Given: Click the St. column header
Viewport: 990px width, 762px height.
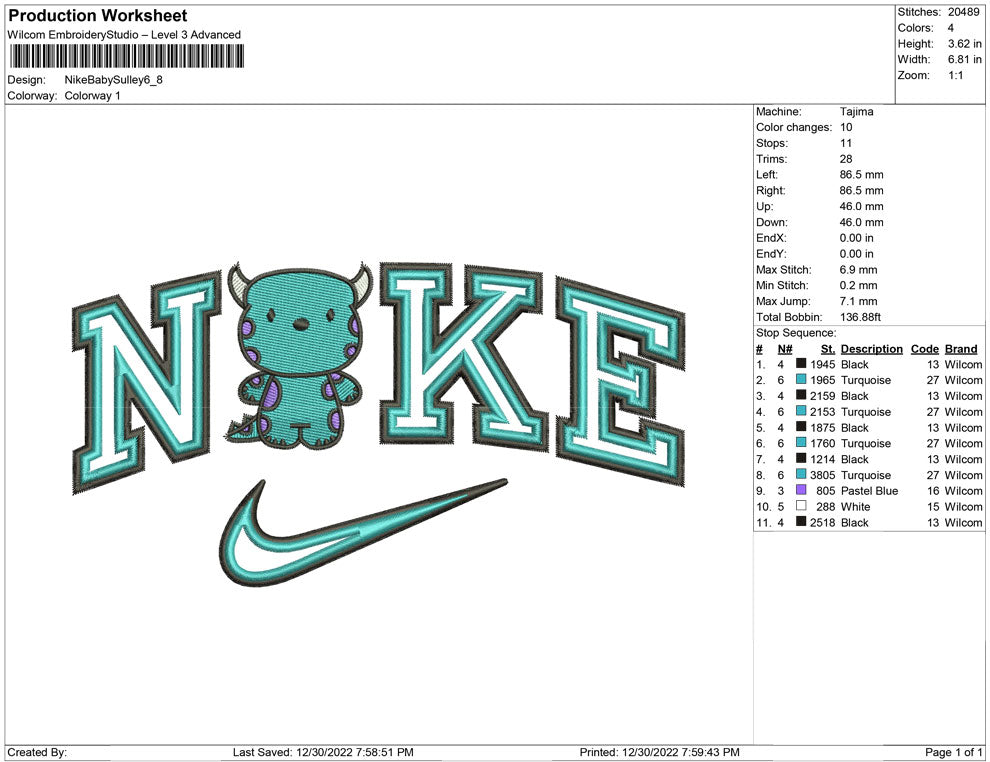Looking at the screenshot, I should 828,348.
